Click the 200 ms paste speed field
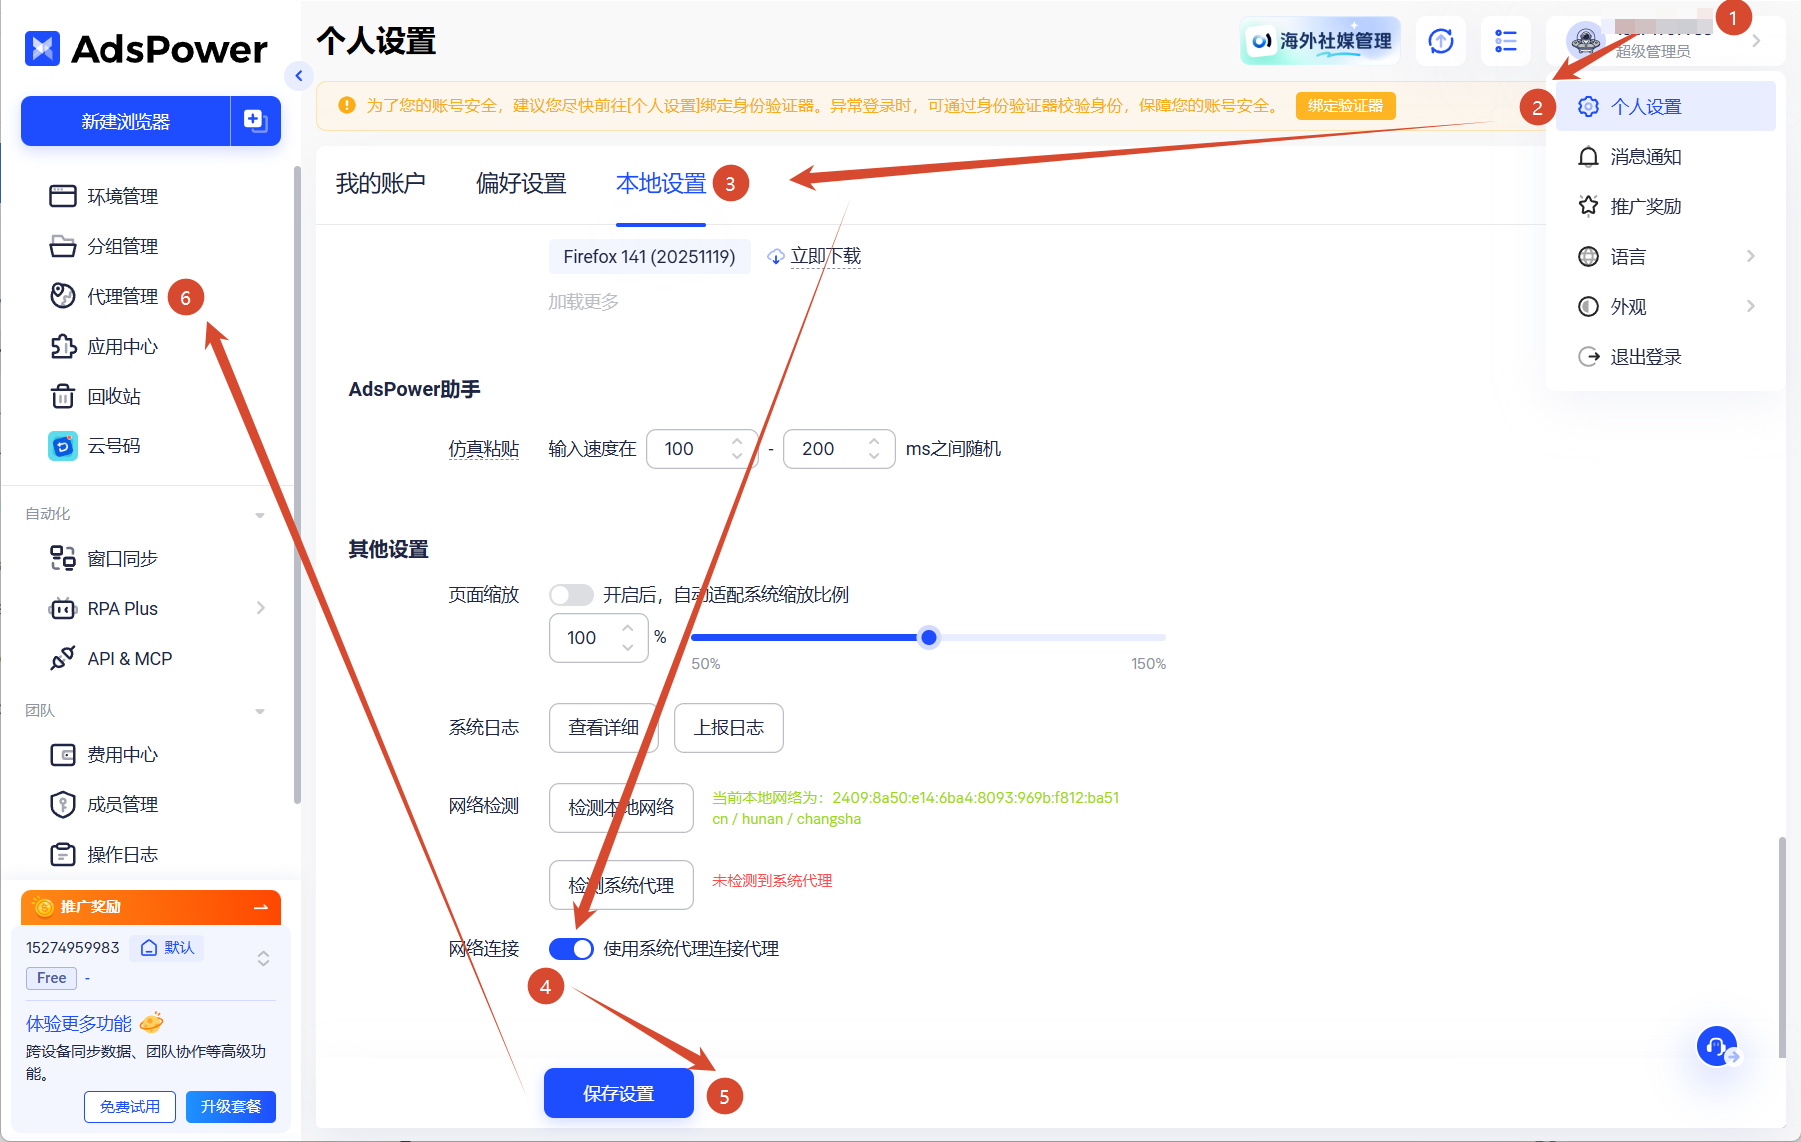Viewport: 1801px width, 1142px height. click(x=838, y=449)
